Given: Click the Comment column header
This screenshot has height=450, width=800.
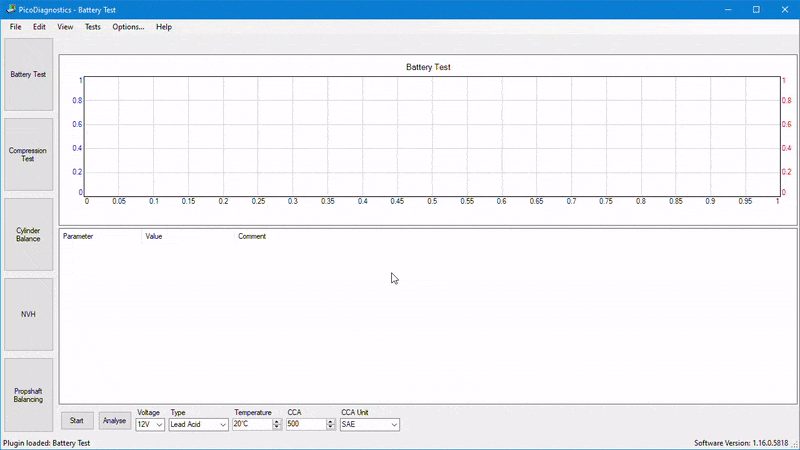Looking at the screenshot, I should pyautogui.click(x=252, y=236).
